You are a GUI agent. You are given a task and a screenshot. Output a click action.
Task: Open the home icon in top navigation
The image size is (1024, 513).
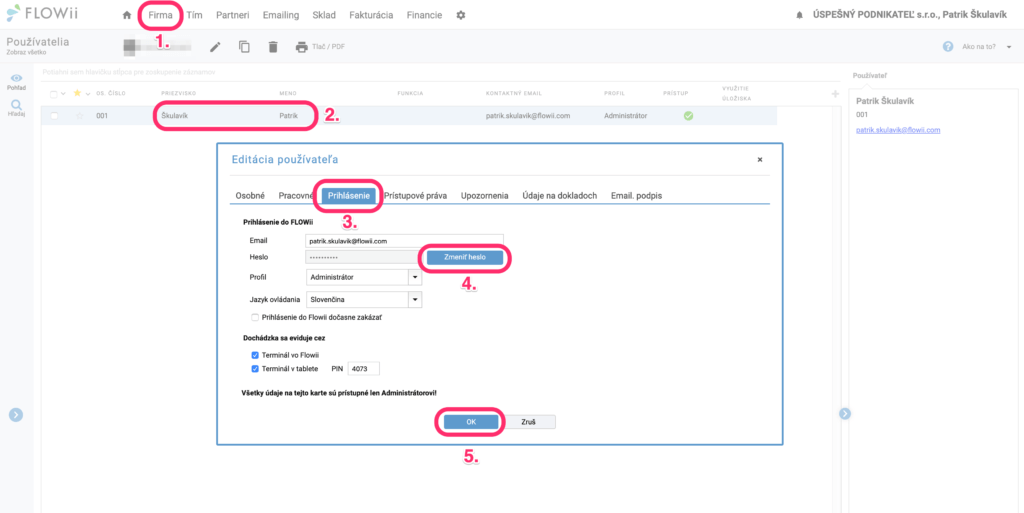tap(127, 15)
